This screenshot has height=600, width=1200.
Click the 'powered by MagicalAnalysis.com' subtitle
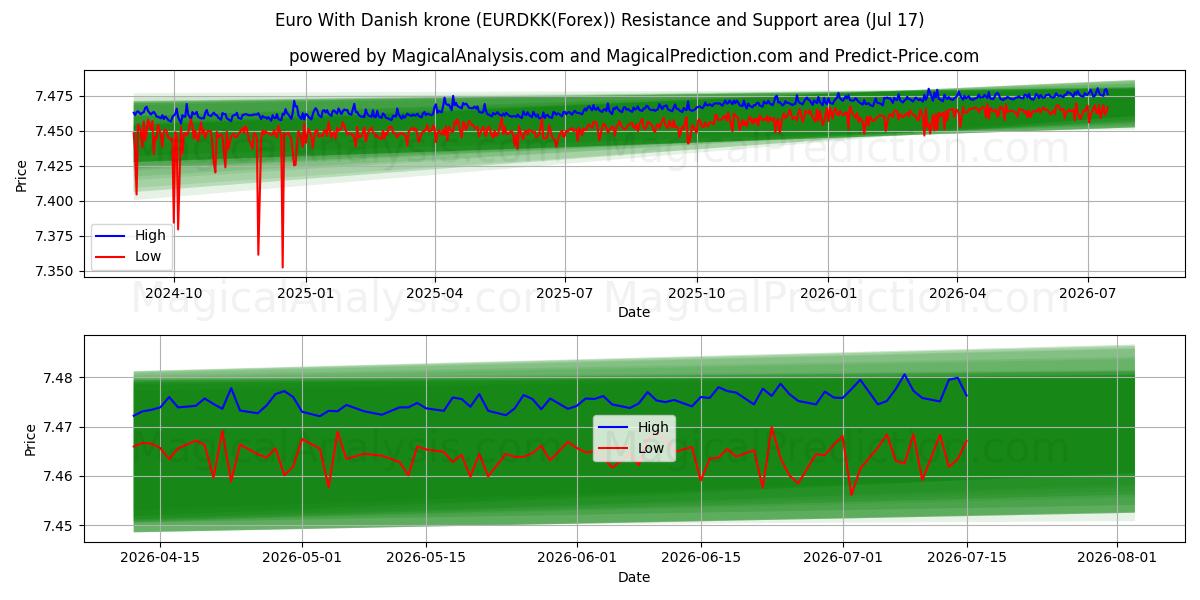(x=634, y=56)
